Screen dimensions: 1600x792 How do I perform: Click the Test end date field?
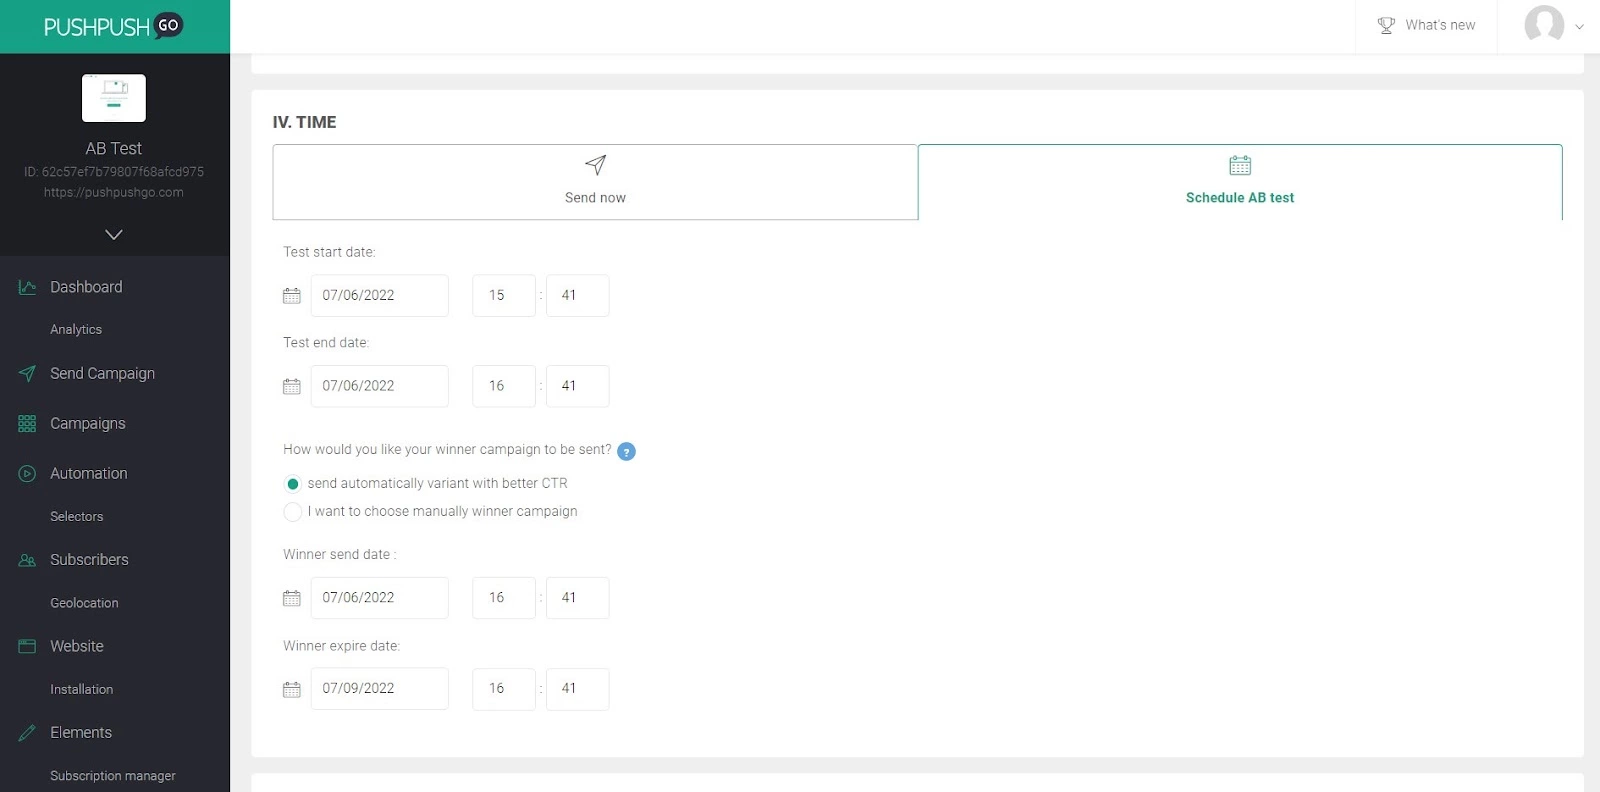(x=379, y=386)
